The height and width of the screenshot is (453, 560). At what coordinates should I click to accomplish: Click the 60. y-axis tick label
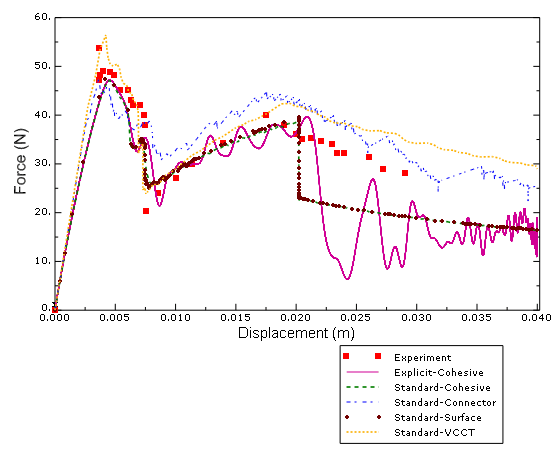[43, 16]
